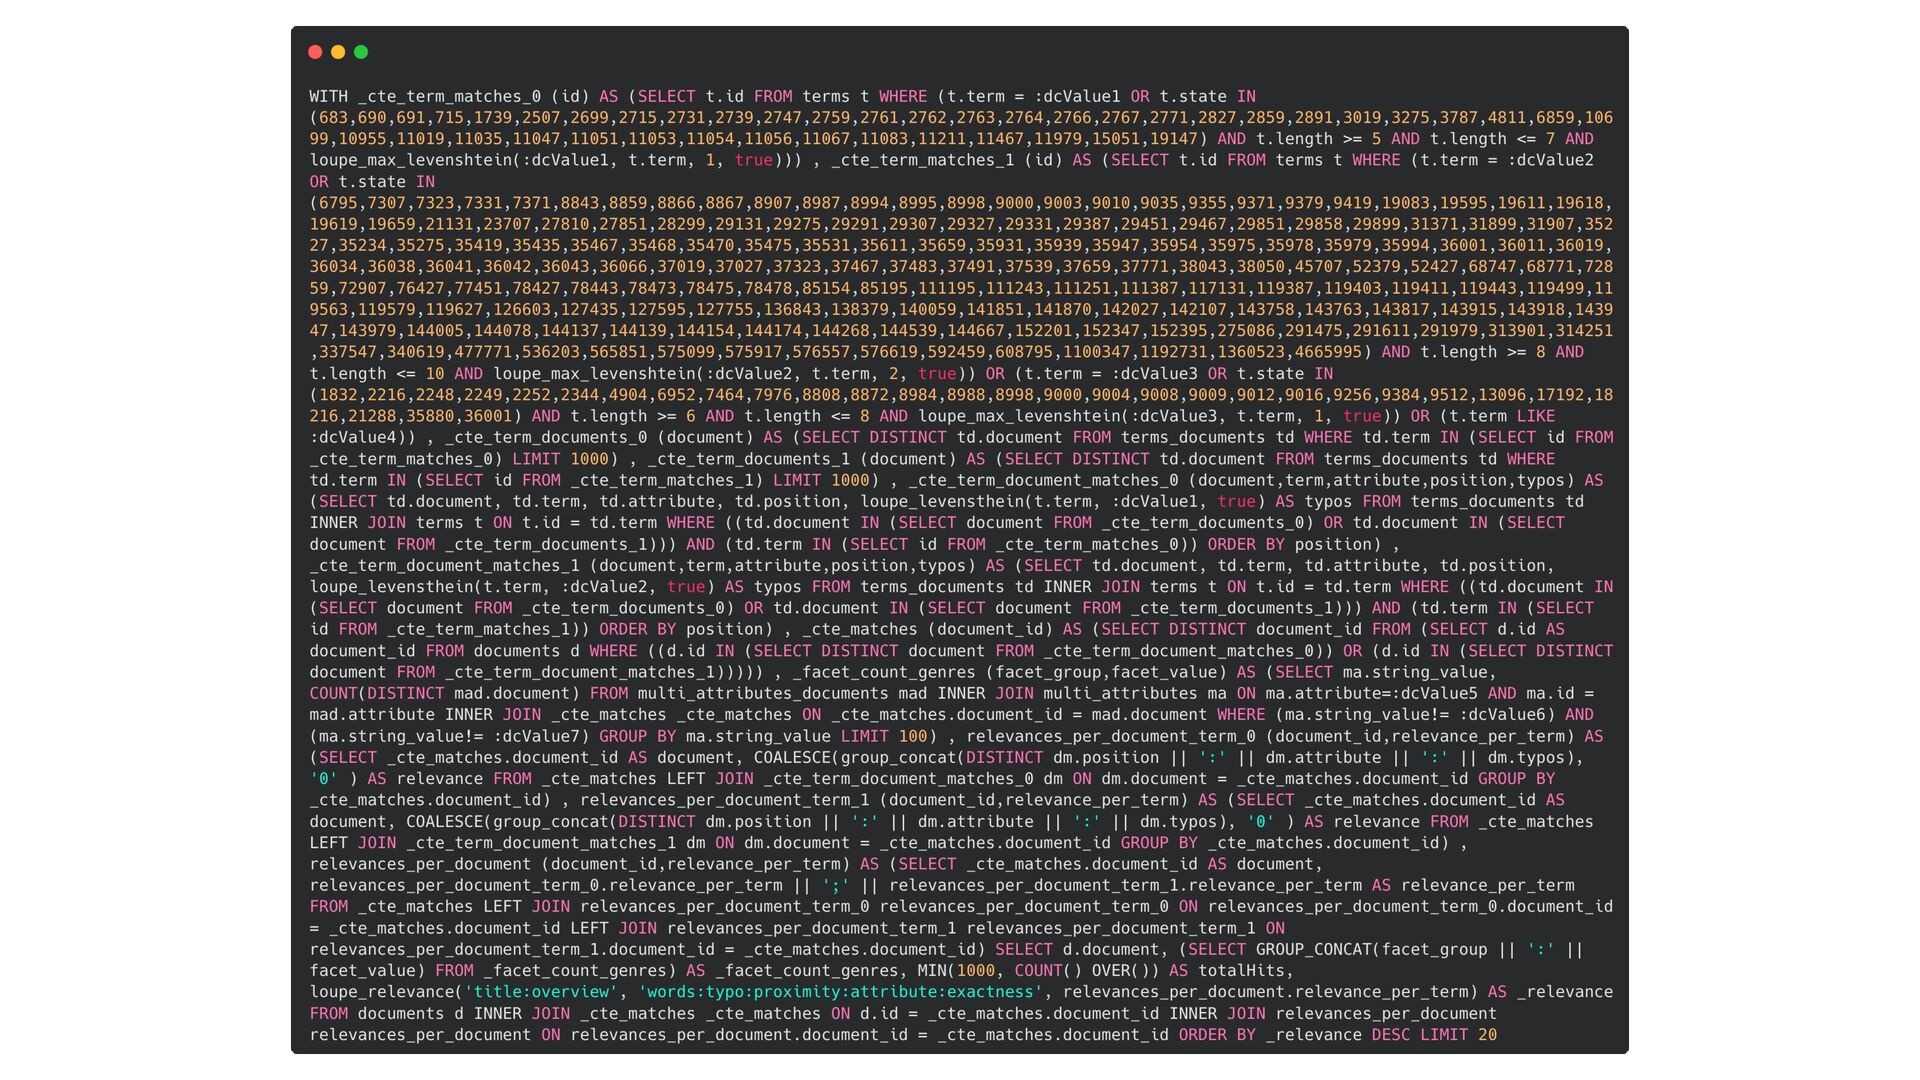The image size is (1920, 1080).
Task: Click the :dcValue4 parameter
Action: click(352, 438)
